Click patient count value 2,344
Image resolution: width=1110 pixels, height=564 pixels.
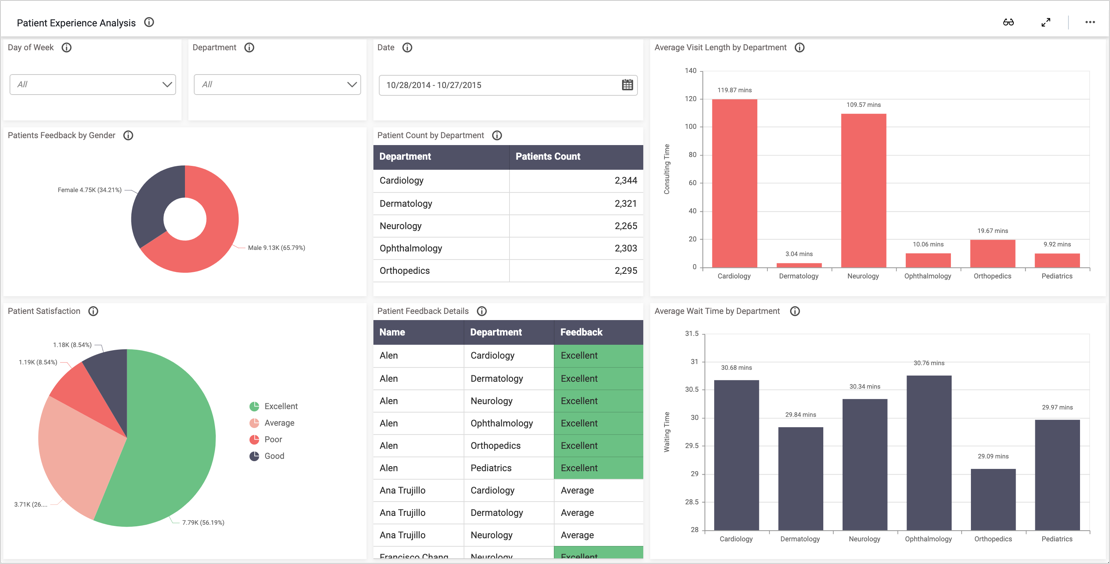point(626,181)
